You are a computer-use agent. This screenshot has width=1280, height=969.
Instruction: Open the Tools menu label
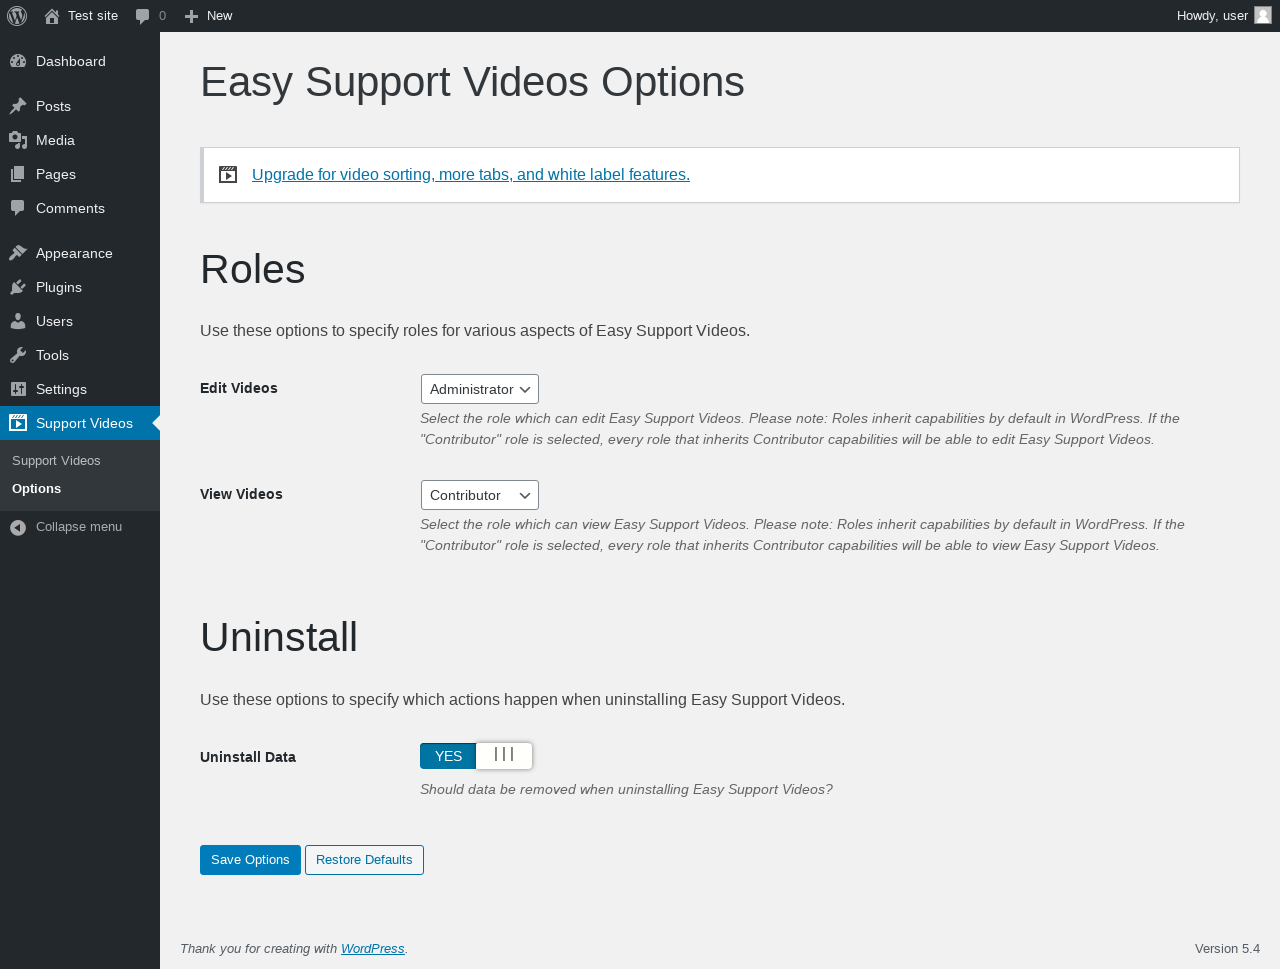click(52, 355)
